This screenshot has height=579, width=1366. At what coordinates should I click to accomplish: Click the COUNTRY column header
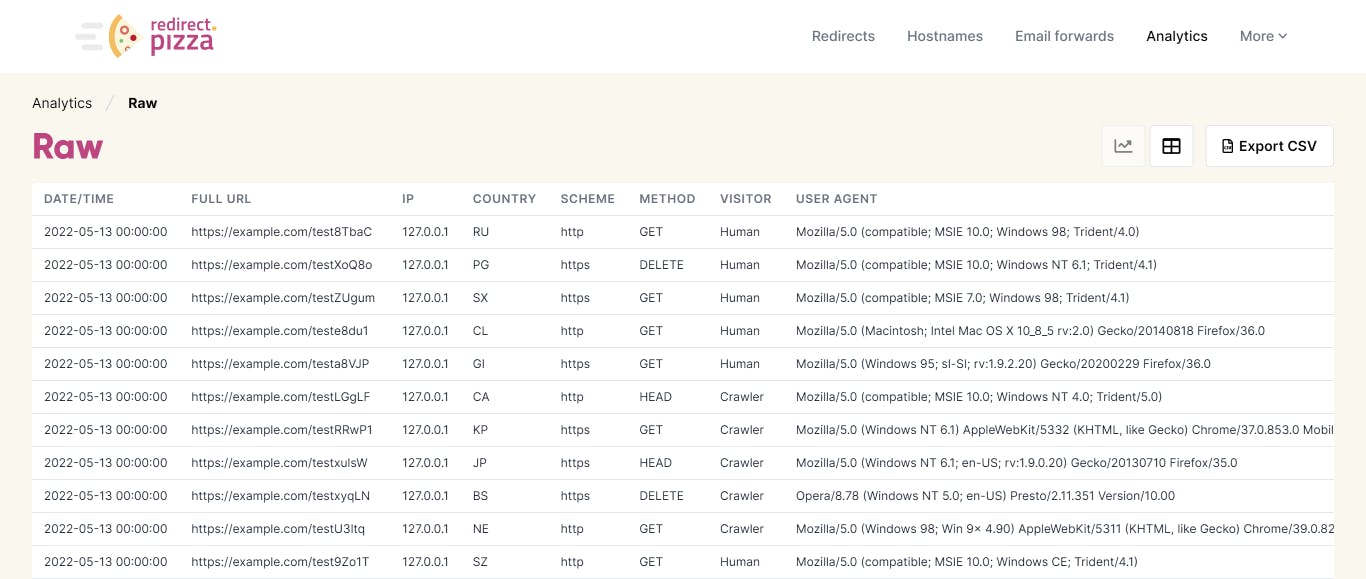click(504, 198)
